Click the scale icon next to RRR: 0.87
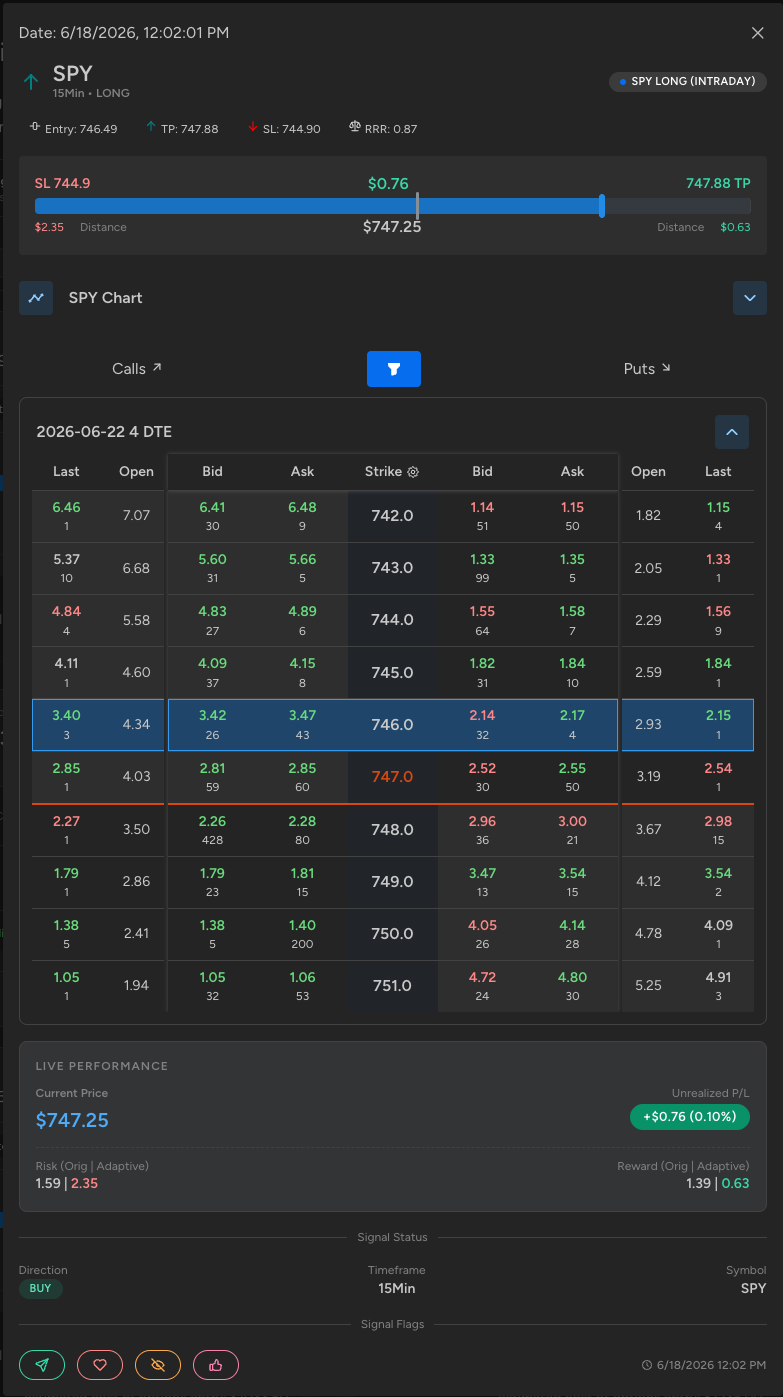Screen dimensions: 783x1397 (x=354, y=128)
